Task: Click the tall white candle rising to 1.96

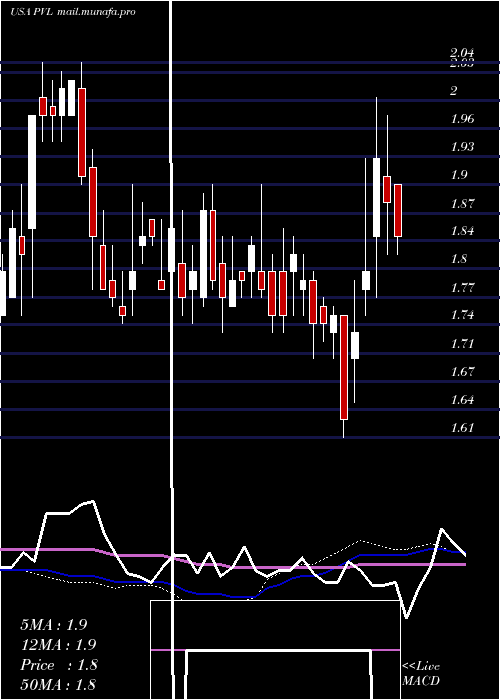Action: pyautogui.click(x=32, y=172)
